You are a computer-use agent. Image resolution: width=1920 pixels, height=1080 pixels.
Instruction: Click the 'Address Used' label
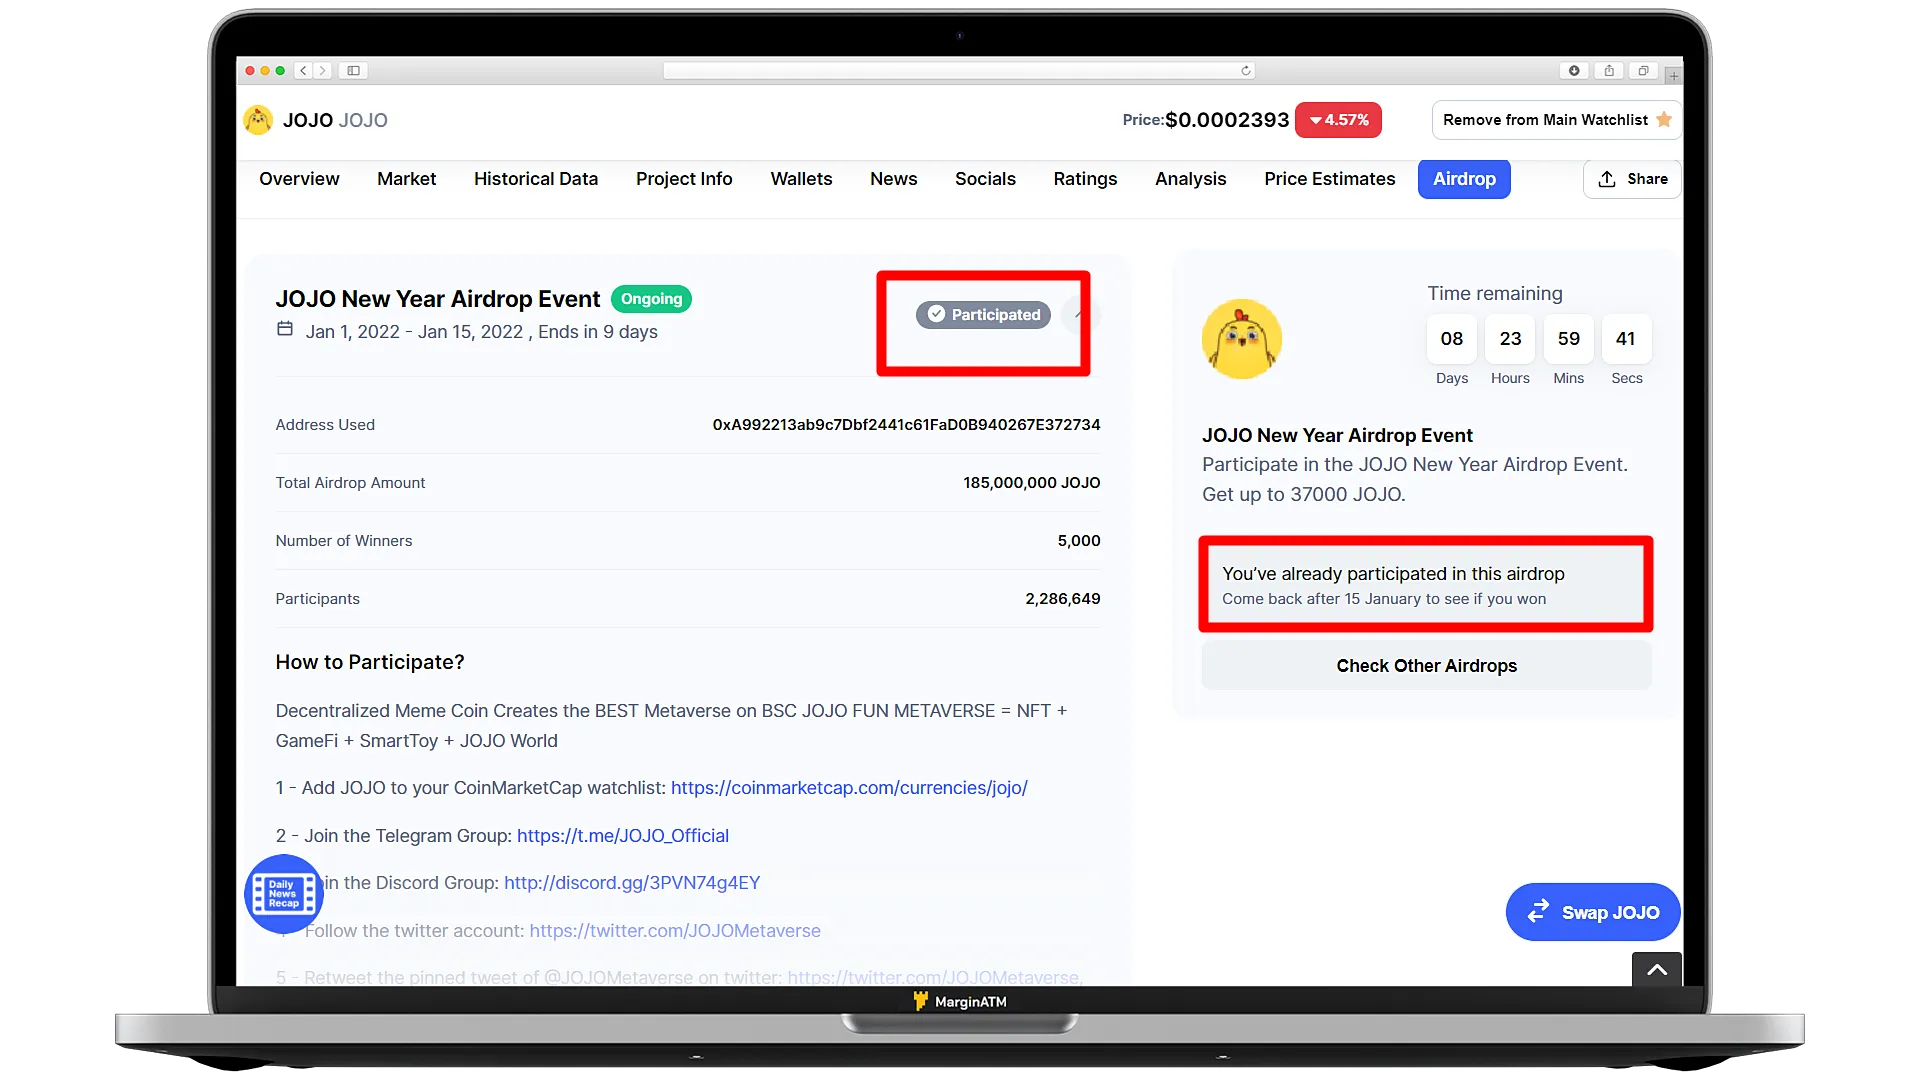point(325,425)
